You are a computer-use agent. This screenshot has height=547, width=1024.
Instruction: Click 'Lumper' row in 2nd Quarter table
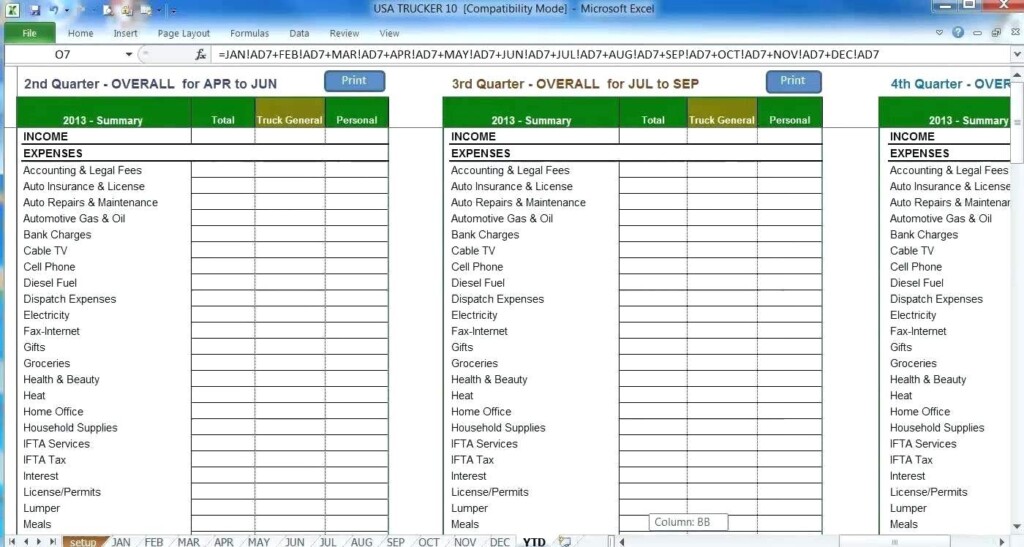42,508
